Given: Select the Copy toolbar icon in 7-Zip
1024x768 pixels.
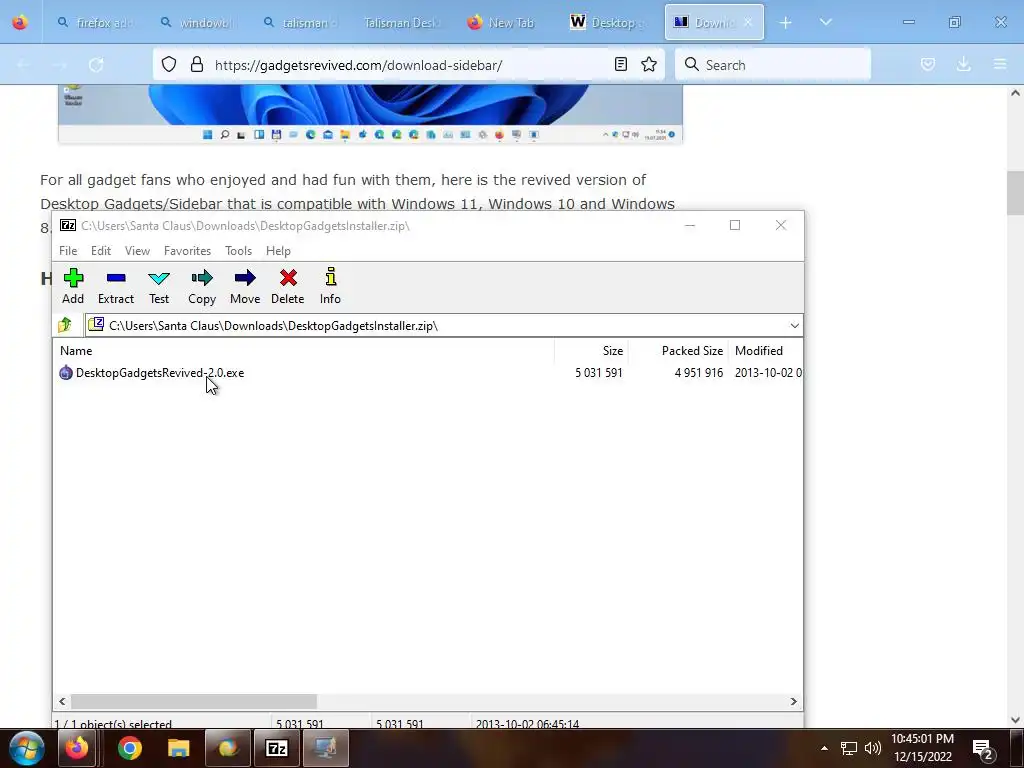Looking at the screenshot, I should click(x=202, y=286).
